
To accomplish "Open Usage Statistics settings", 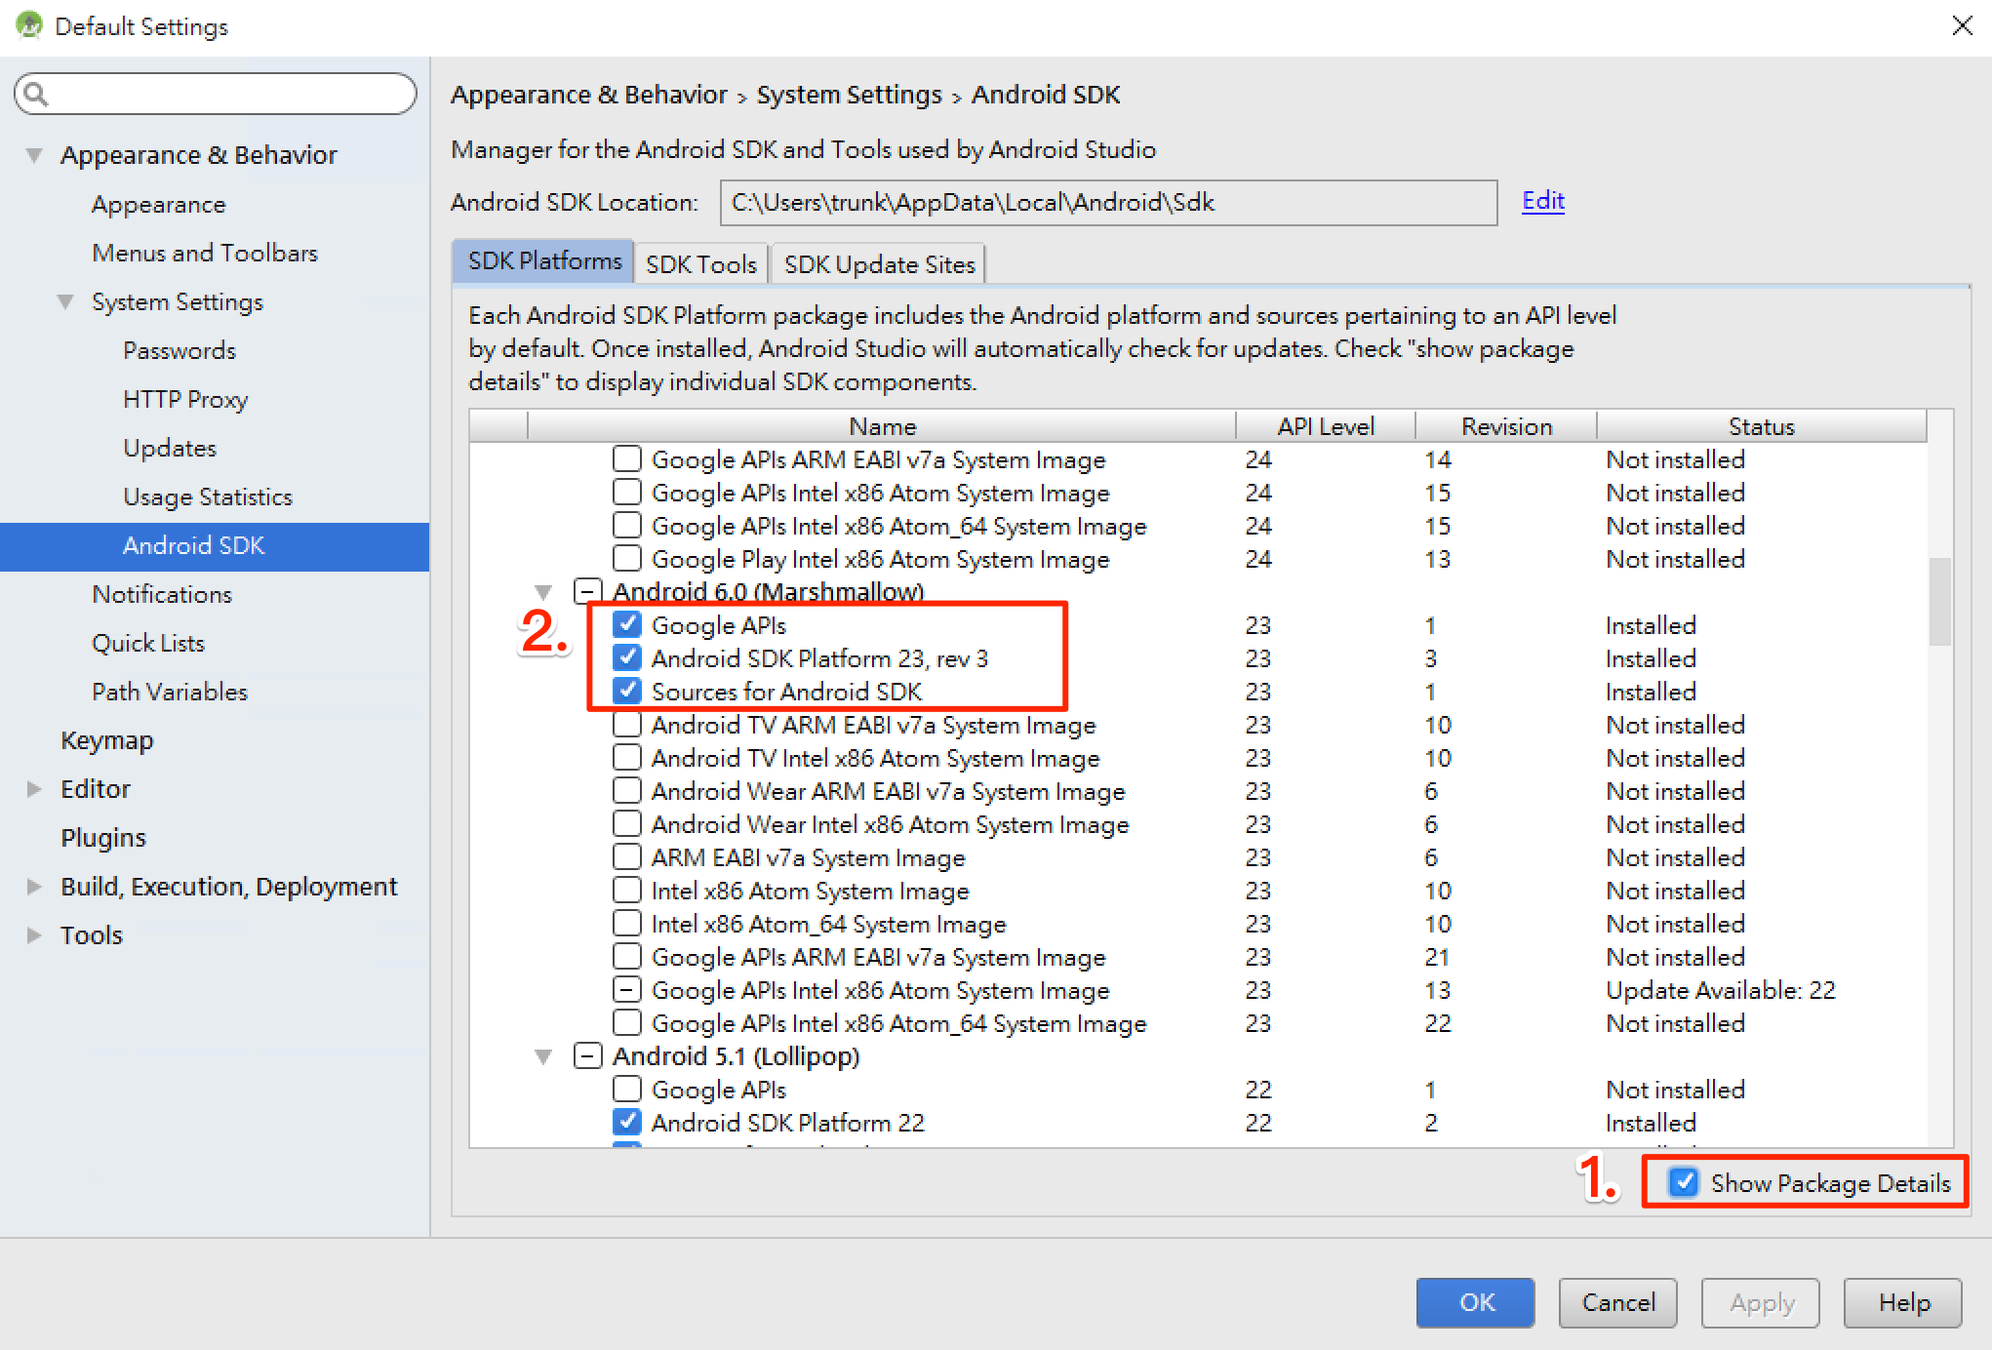I will click(x=207, y=497).
